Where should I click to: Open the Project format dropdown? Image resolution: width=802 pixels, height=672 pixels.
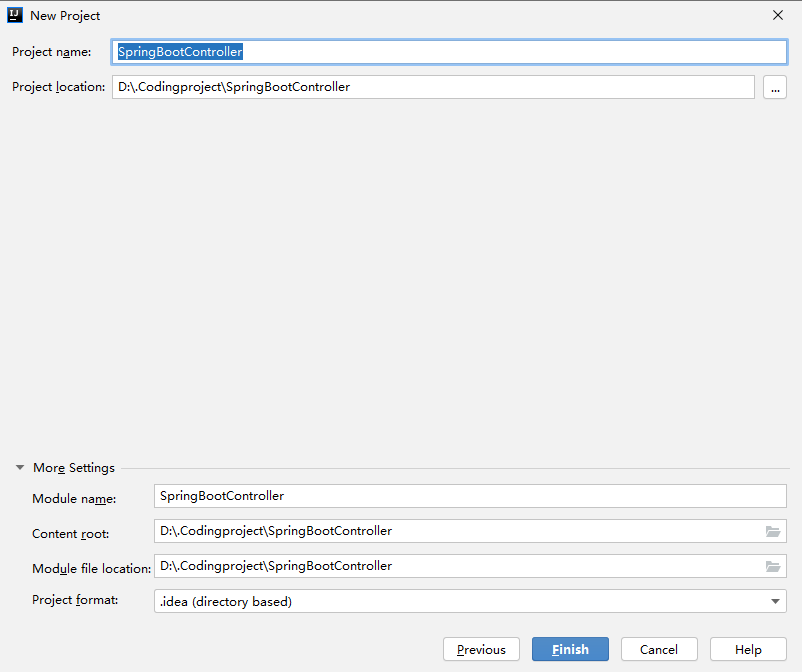point(470,601)
